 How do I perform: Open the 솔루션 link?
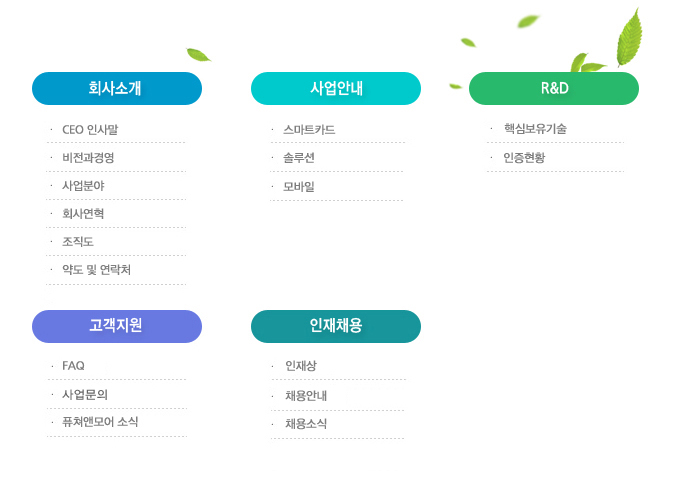299,157
